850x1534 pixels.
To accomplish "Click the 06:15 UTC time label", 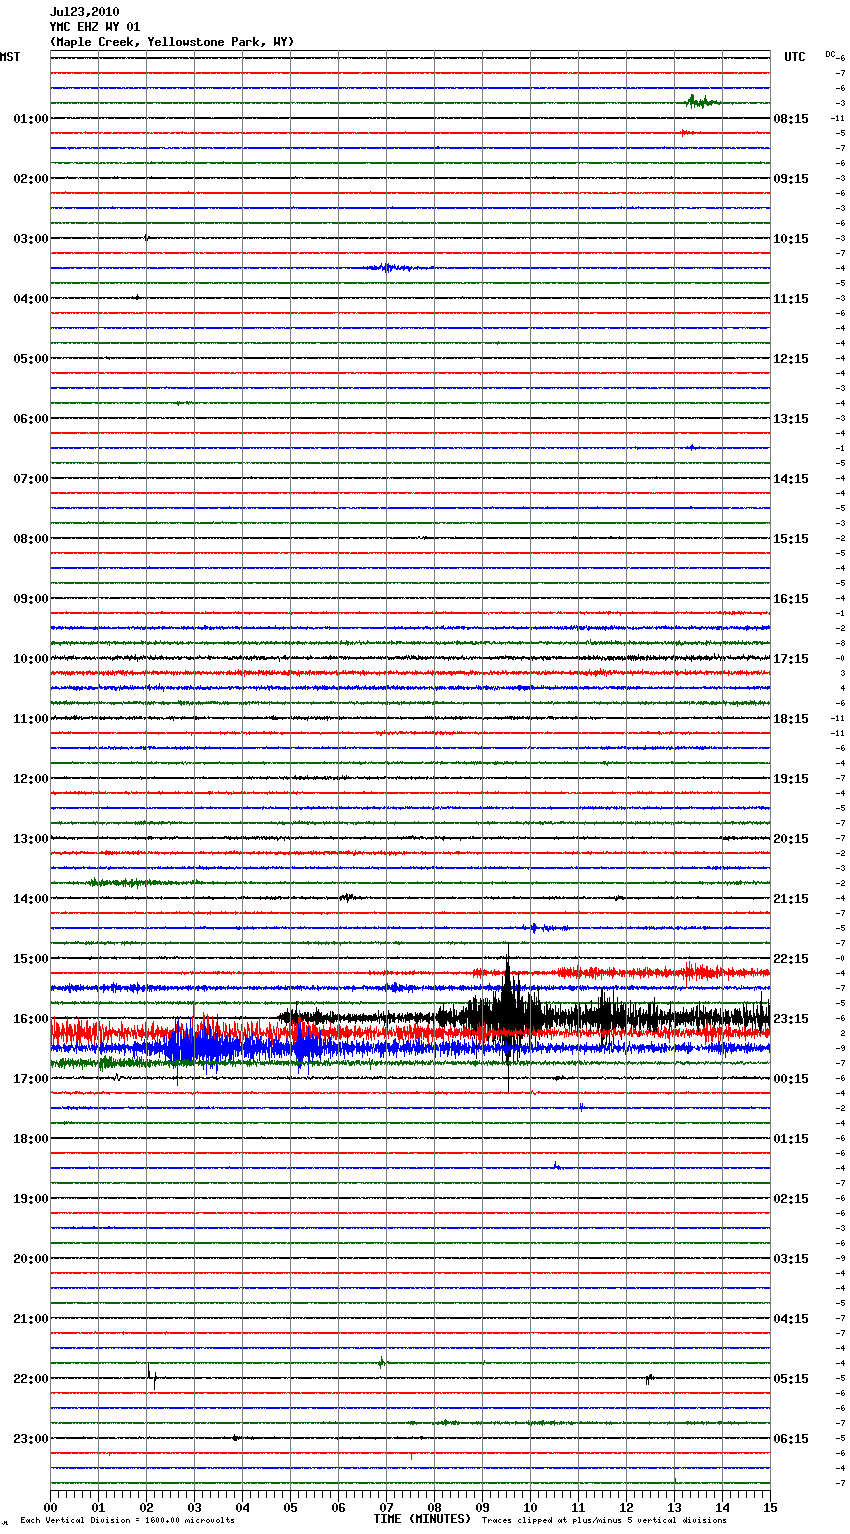I will pyautogui.click(x=791, y=1439).
